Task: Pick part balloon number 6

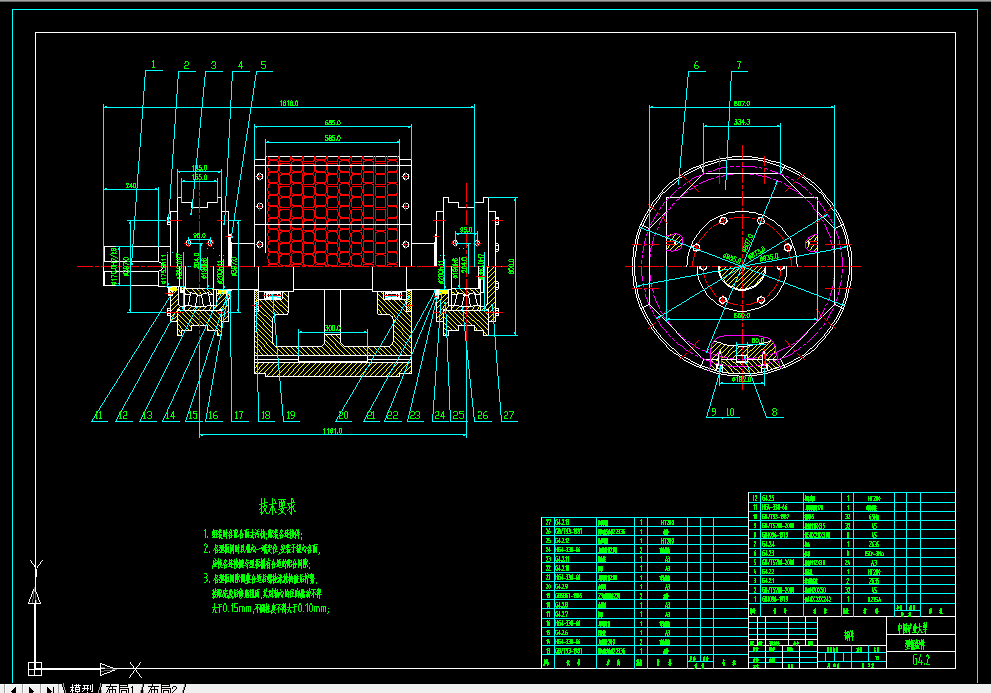Action: tap(696, 65)
